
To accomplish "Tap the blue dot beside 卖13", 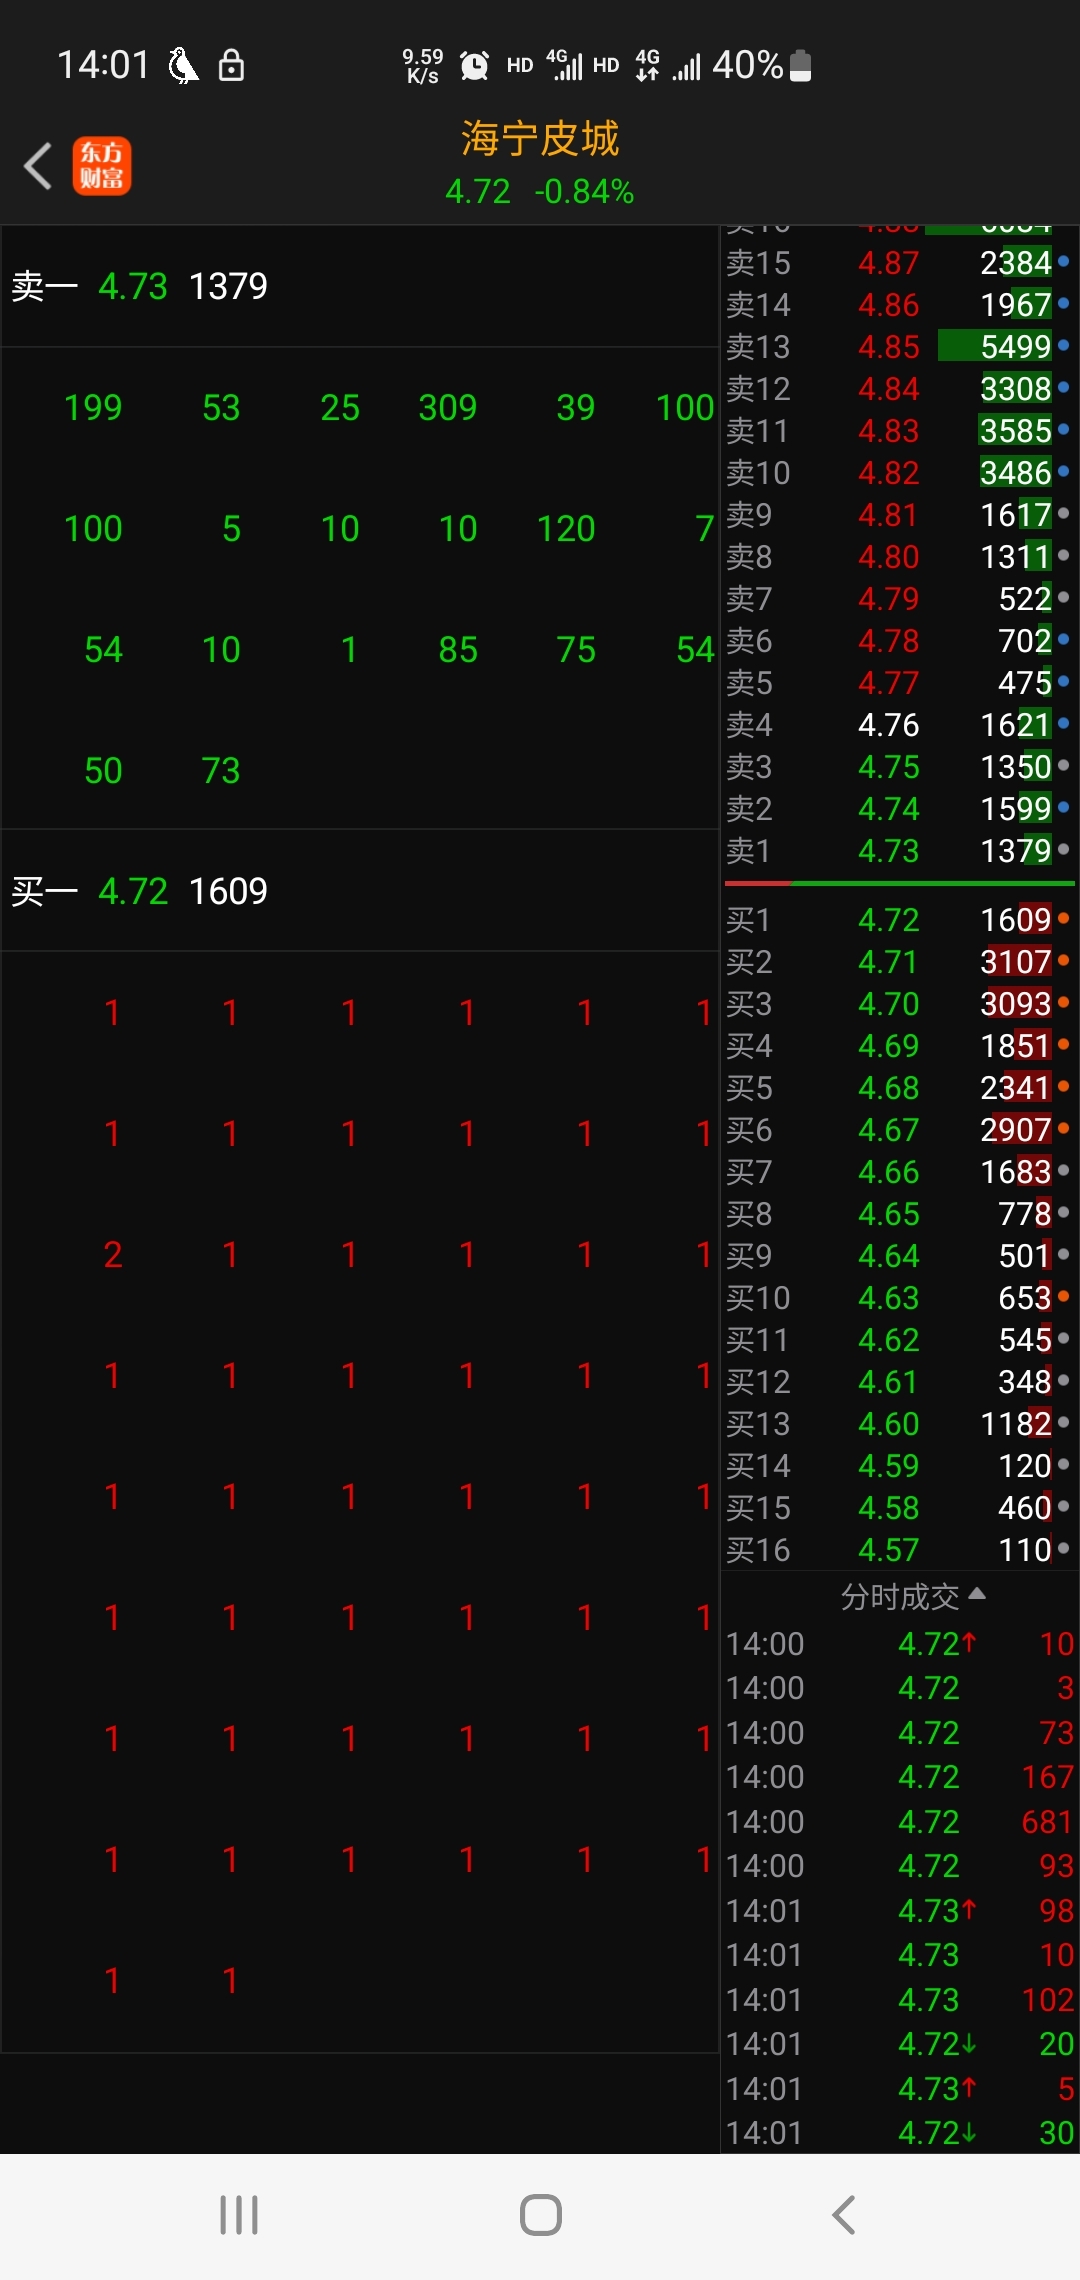I will coord(1063,345).
